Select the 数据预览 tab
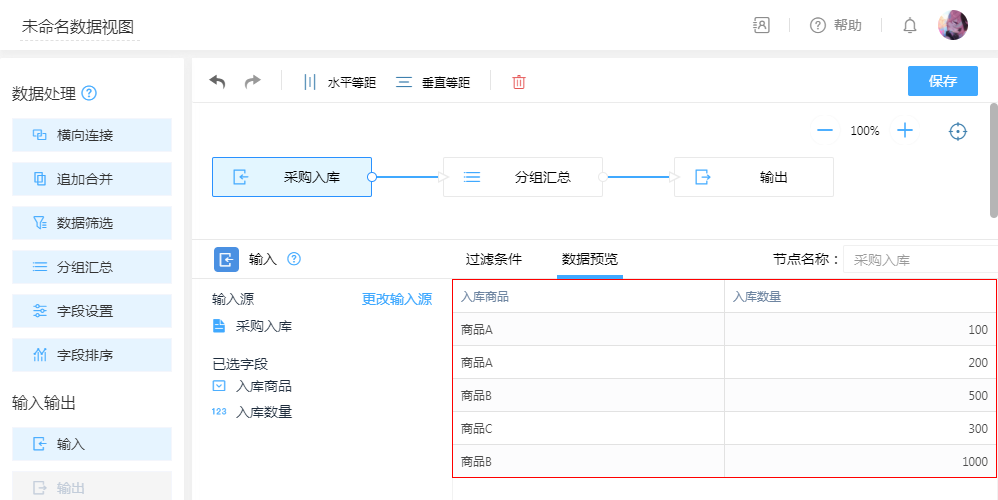This screenshot has height=500, width=998. [x=590, y=259]
